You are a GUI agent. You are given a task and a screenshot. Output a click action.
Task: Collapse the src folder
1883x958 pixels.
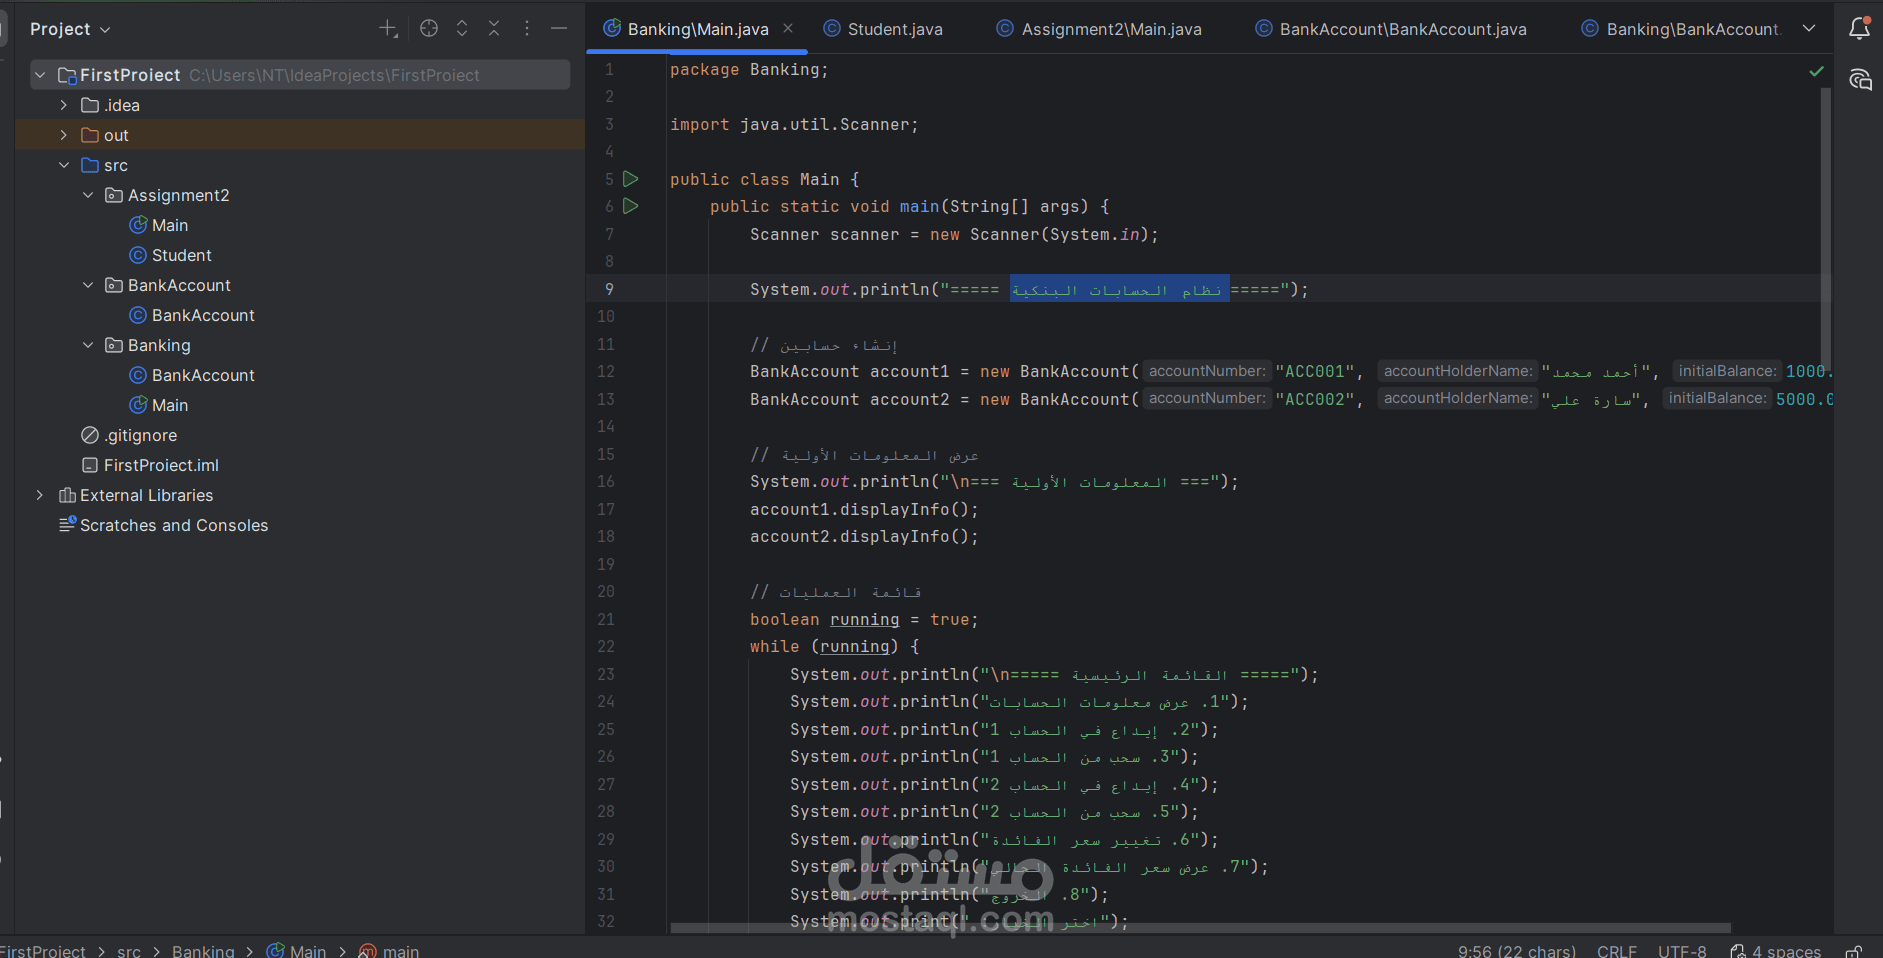64,165
